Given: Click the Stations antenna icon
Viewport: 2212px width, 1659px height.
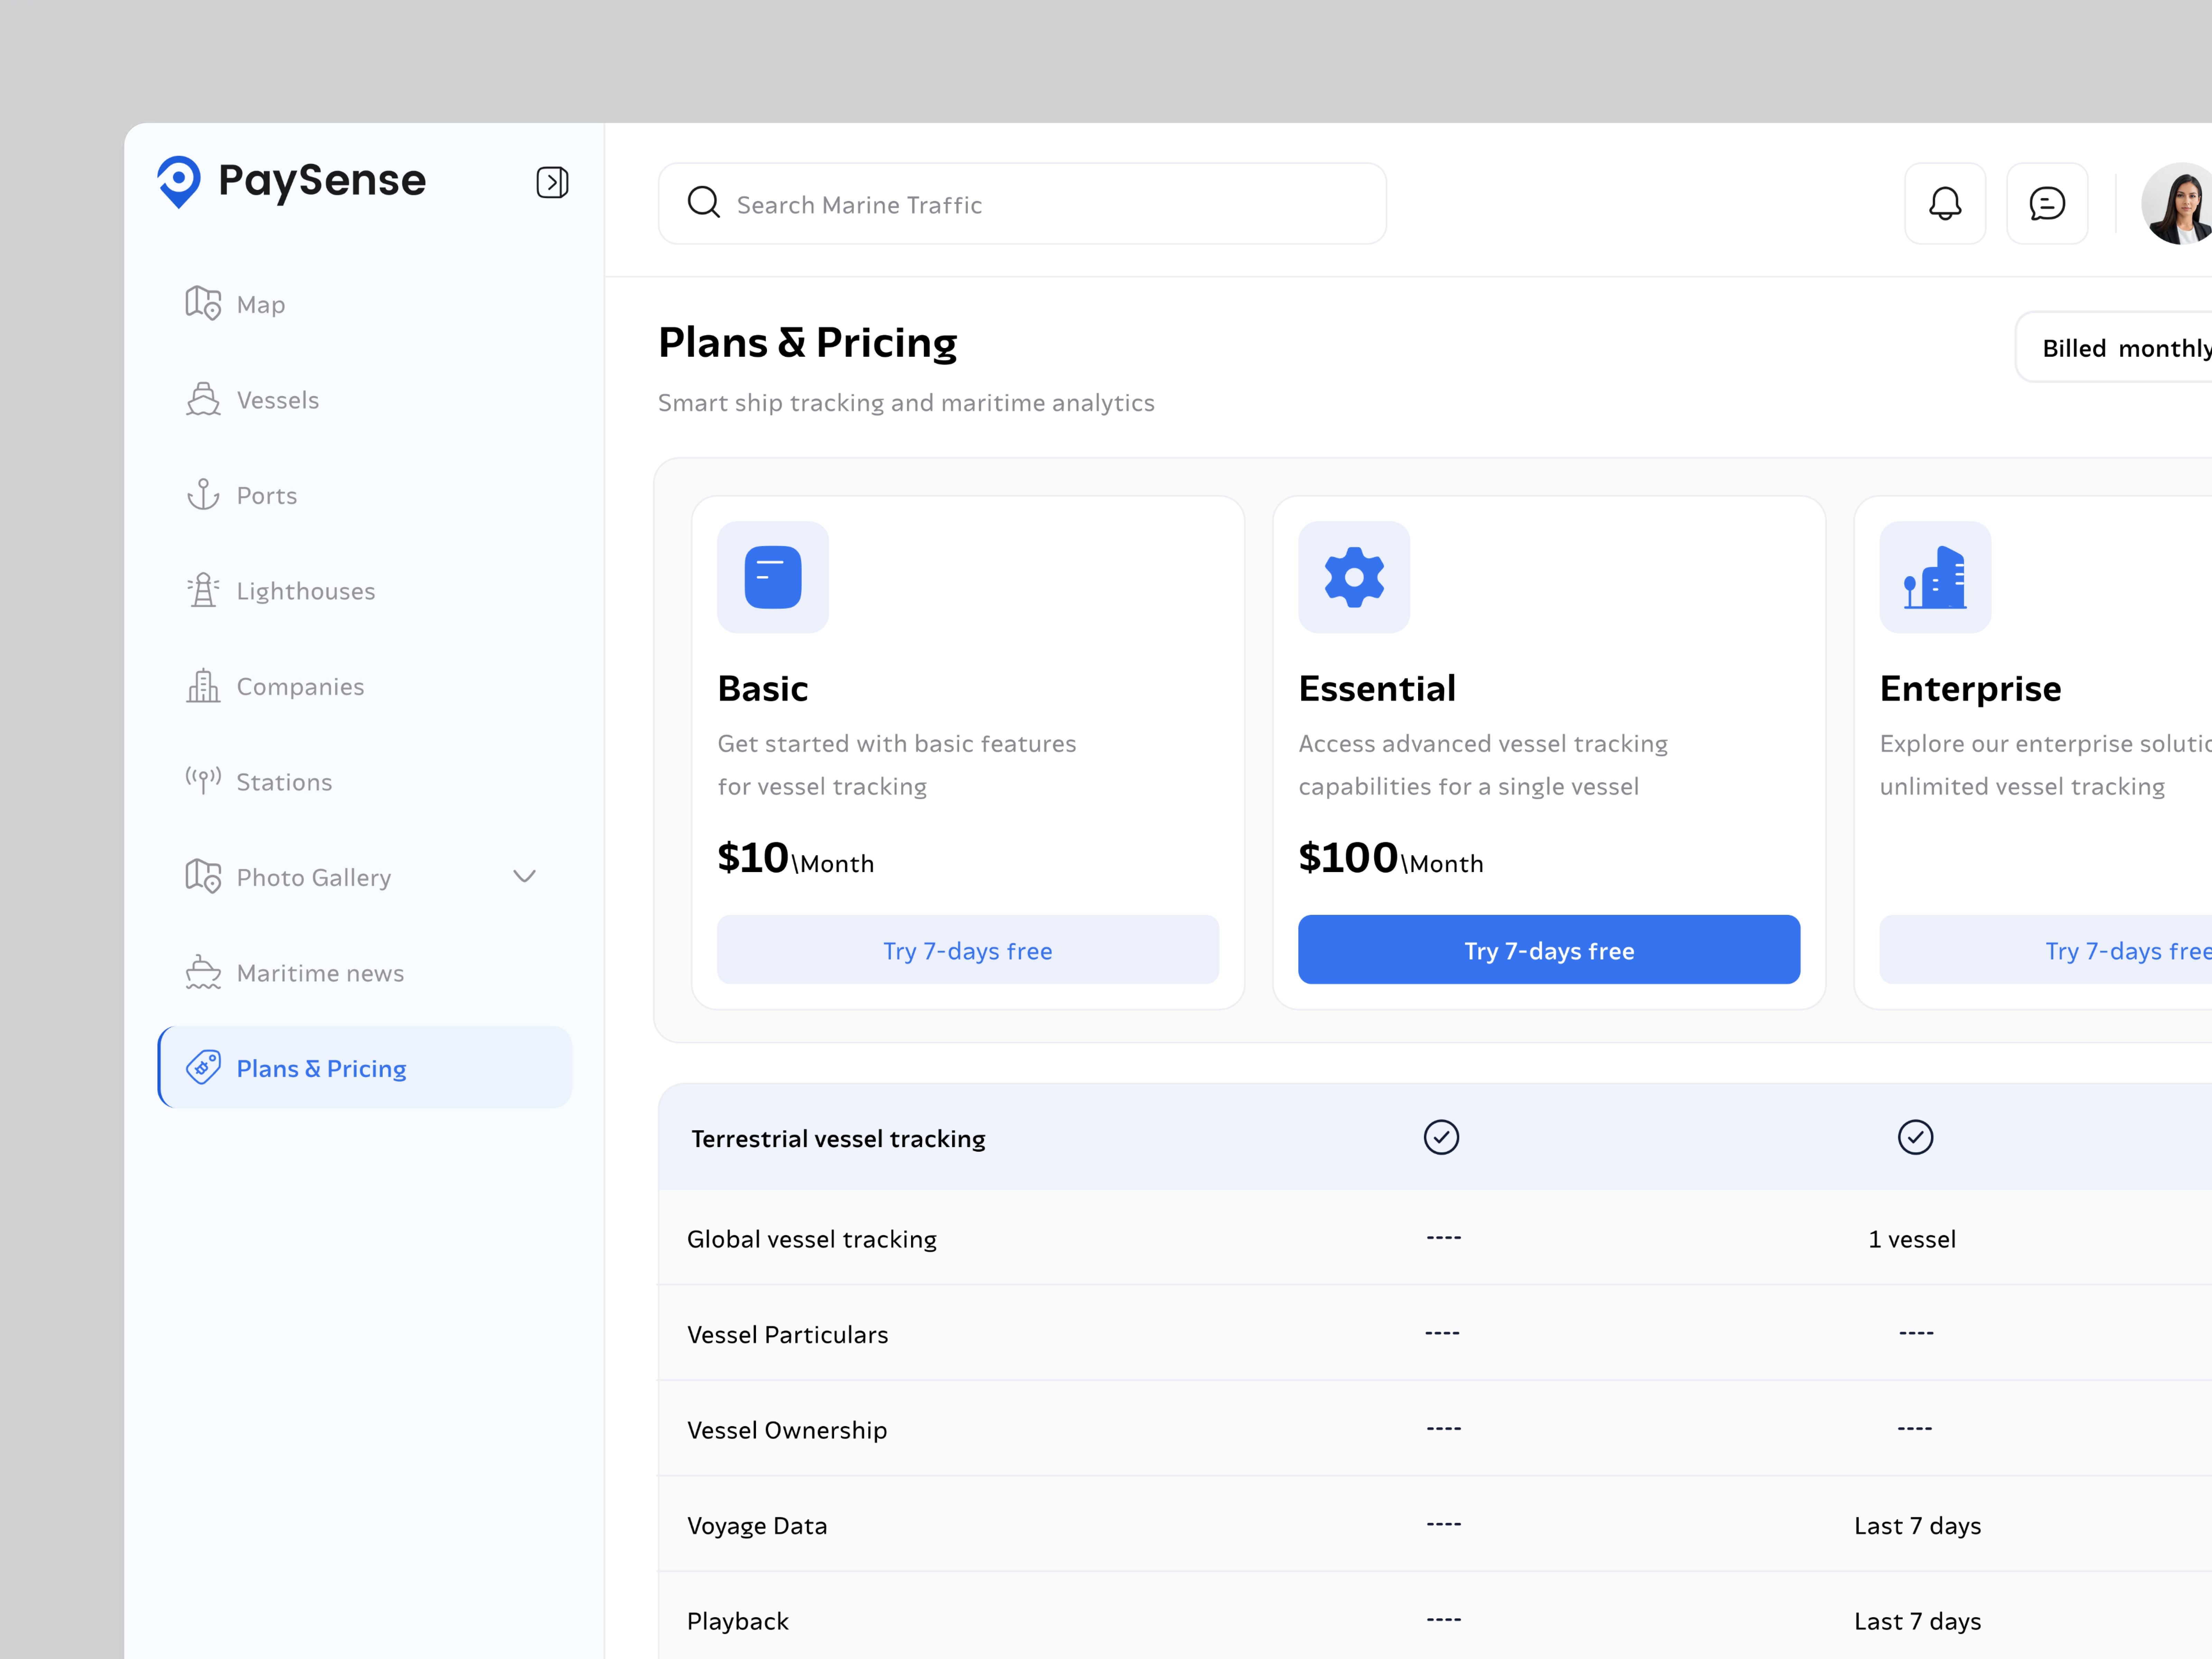Looking at the screenshot, I should pyautogui.click(x=203, y=780).
